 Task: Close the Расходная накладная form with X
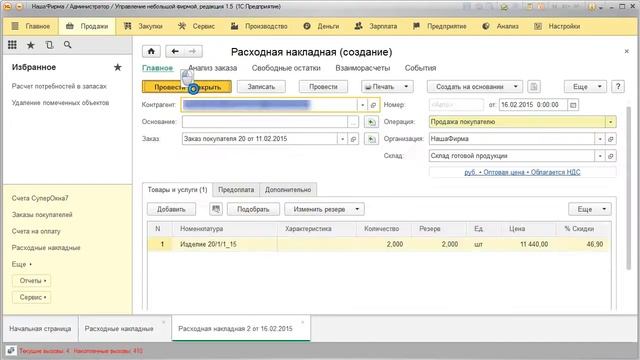click(627, 51)
